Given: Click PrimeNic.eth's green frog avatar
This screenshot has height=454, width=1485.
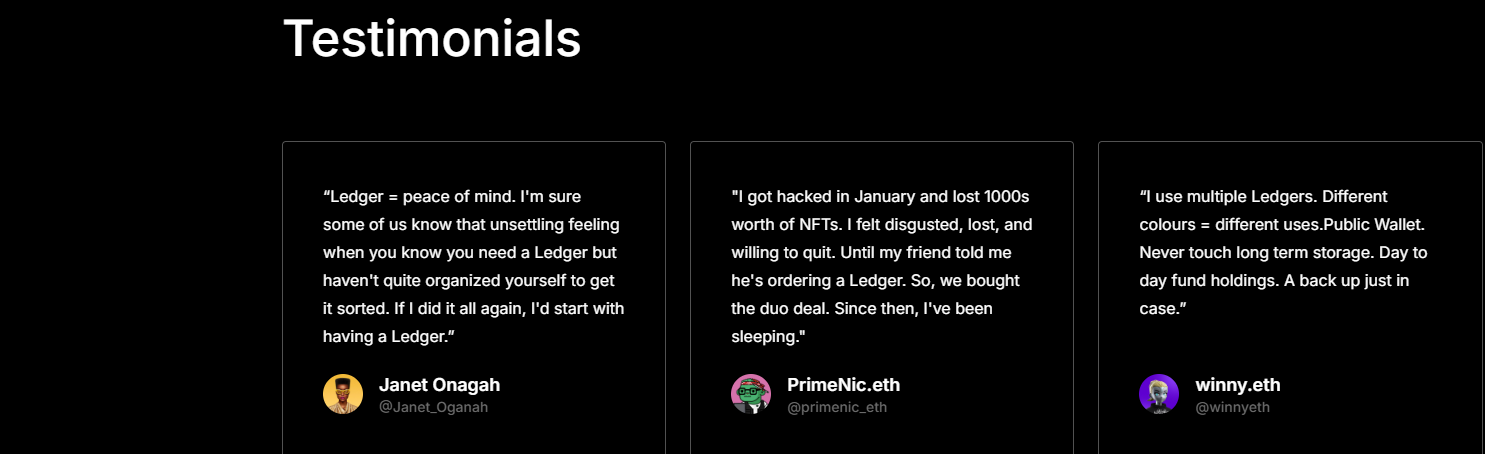Looking at the screenshot, I should coord(751,394).
